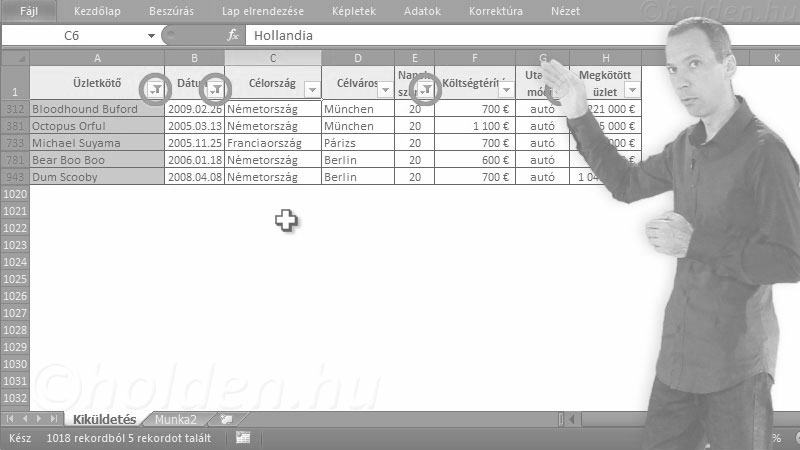Screen dimensions: 800x450
Task: Open the Képletek ribbon tab
Action: 354,11
